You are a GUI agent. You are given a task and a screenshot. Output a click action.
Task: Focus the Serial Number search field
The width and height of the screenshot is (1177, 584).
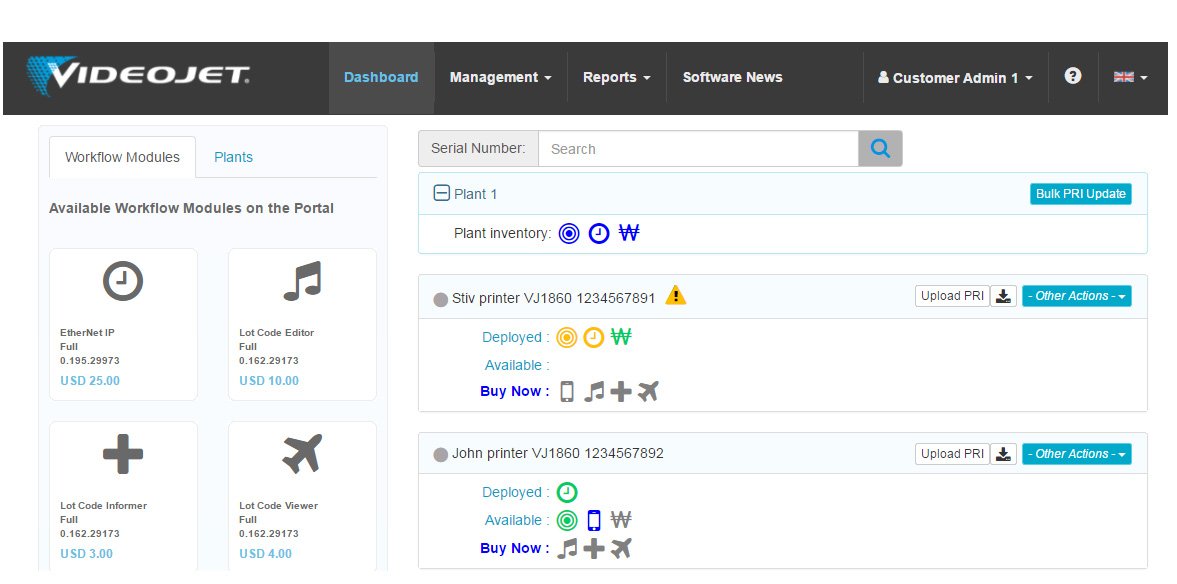698,149
